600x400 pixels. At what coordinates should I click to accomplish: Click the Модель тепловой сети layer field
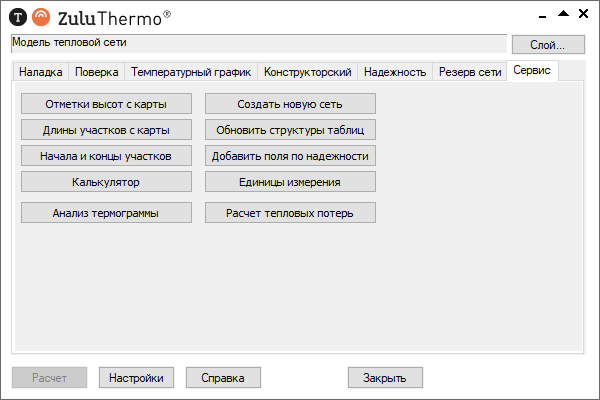(258, 43)
